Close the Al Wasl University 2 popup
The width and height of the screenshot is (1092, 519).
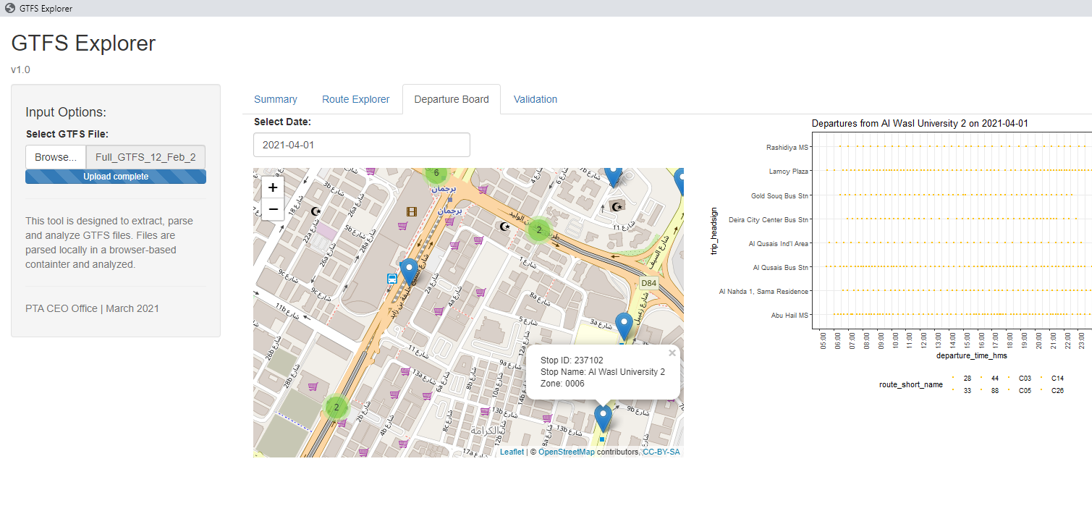point(672,353)
